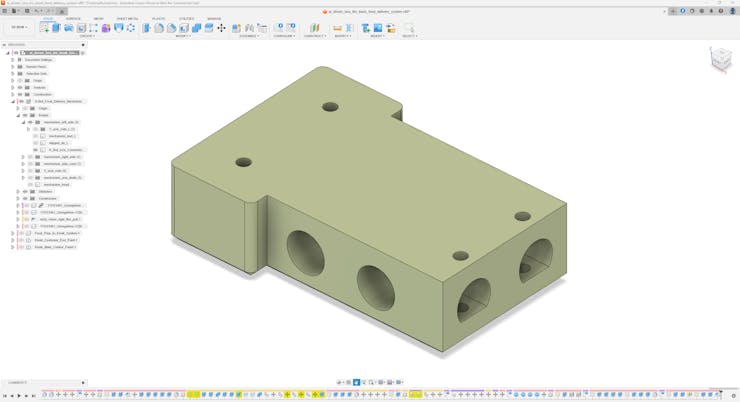Select the Hole tool
This screenshot has width=740, height=402.
[81, 28]
